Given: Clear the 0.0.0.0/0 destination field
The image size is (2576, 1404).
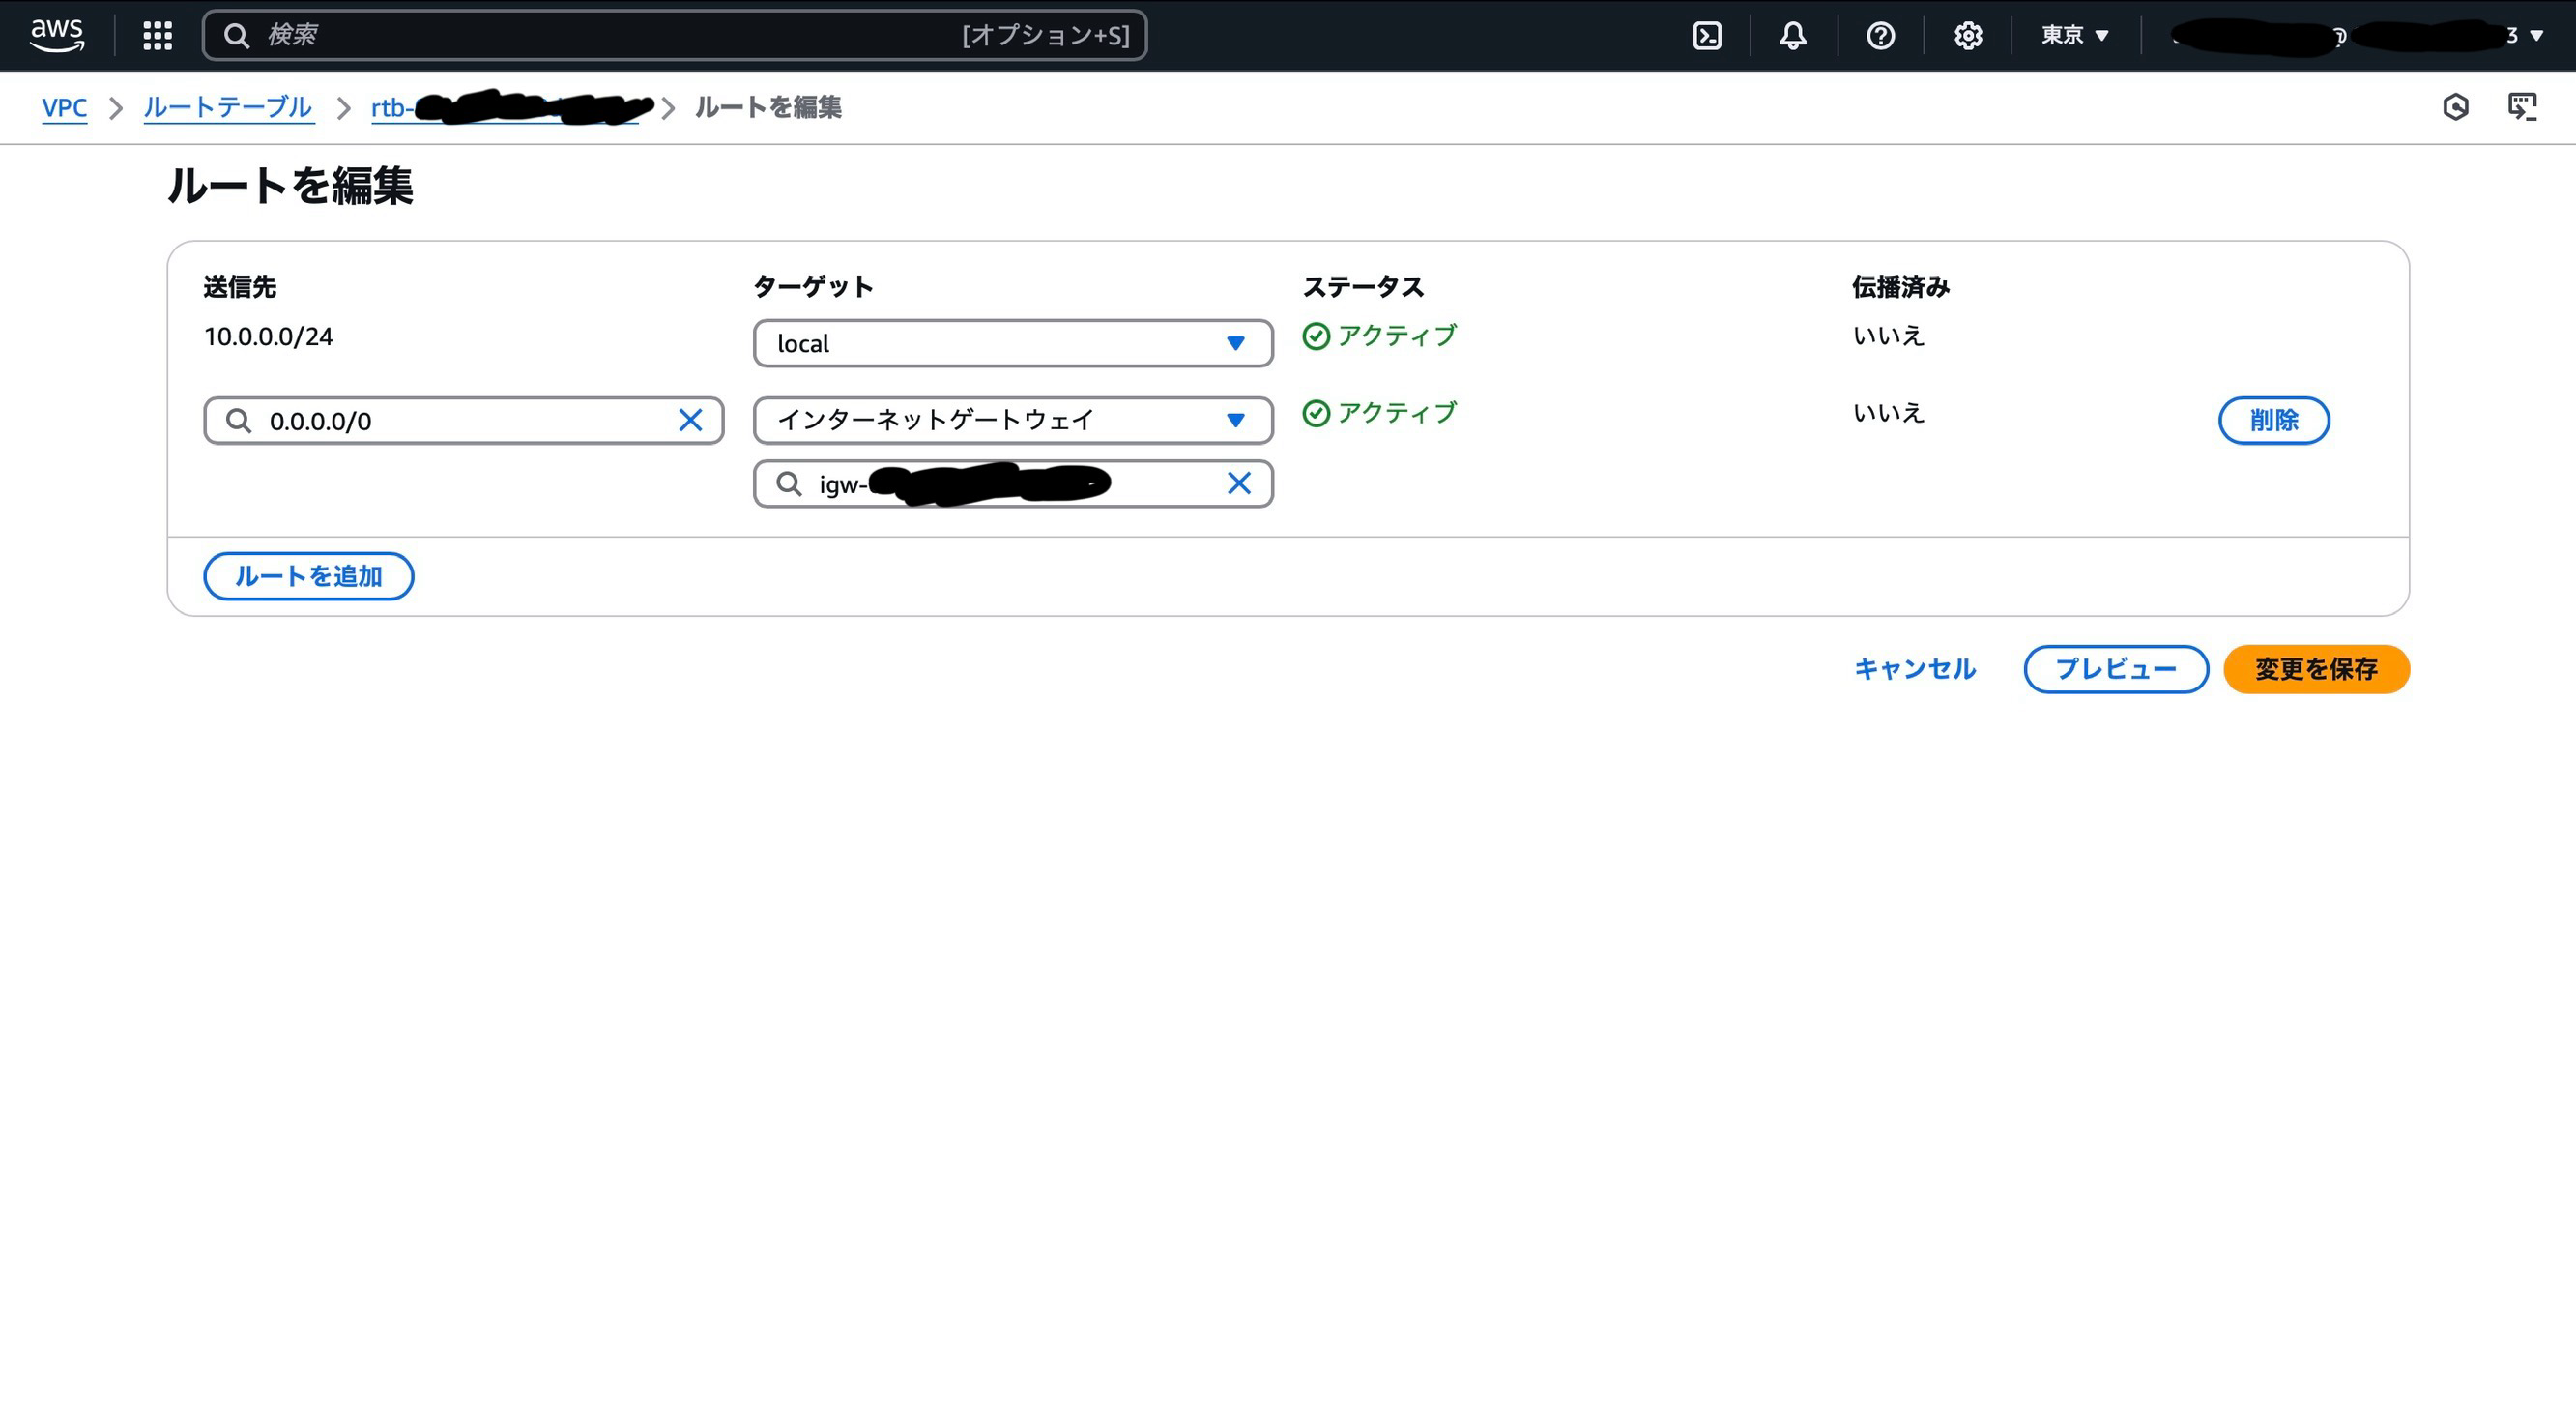Looking at the screenshot, I should click(690, 420).
